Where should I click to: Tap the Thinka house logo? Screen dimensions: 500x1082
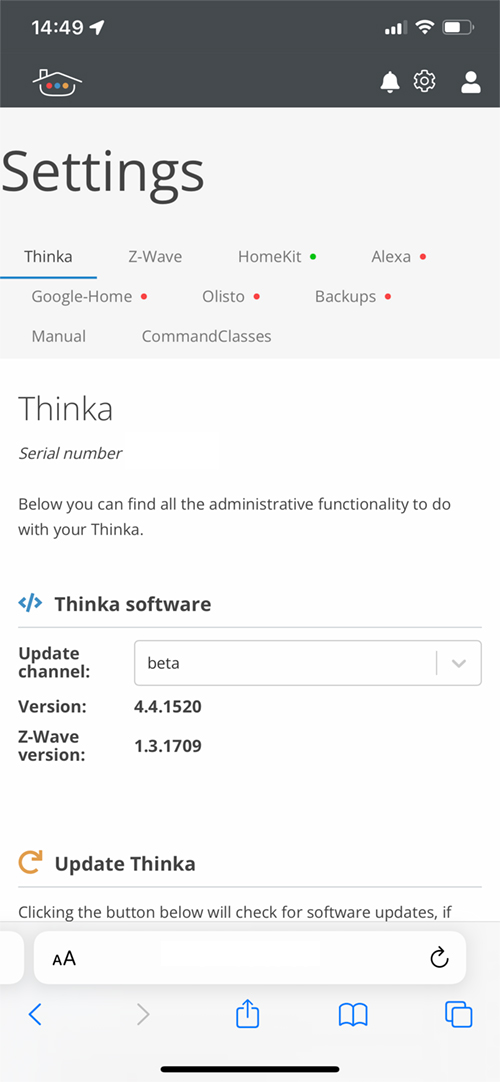coord(57,83)
